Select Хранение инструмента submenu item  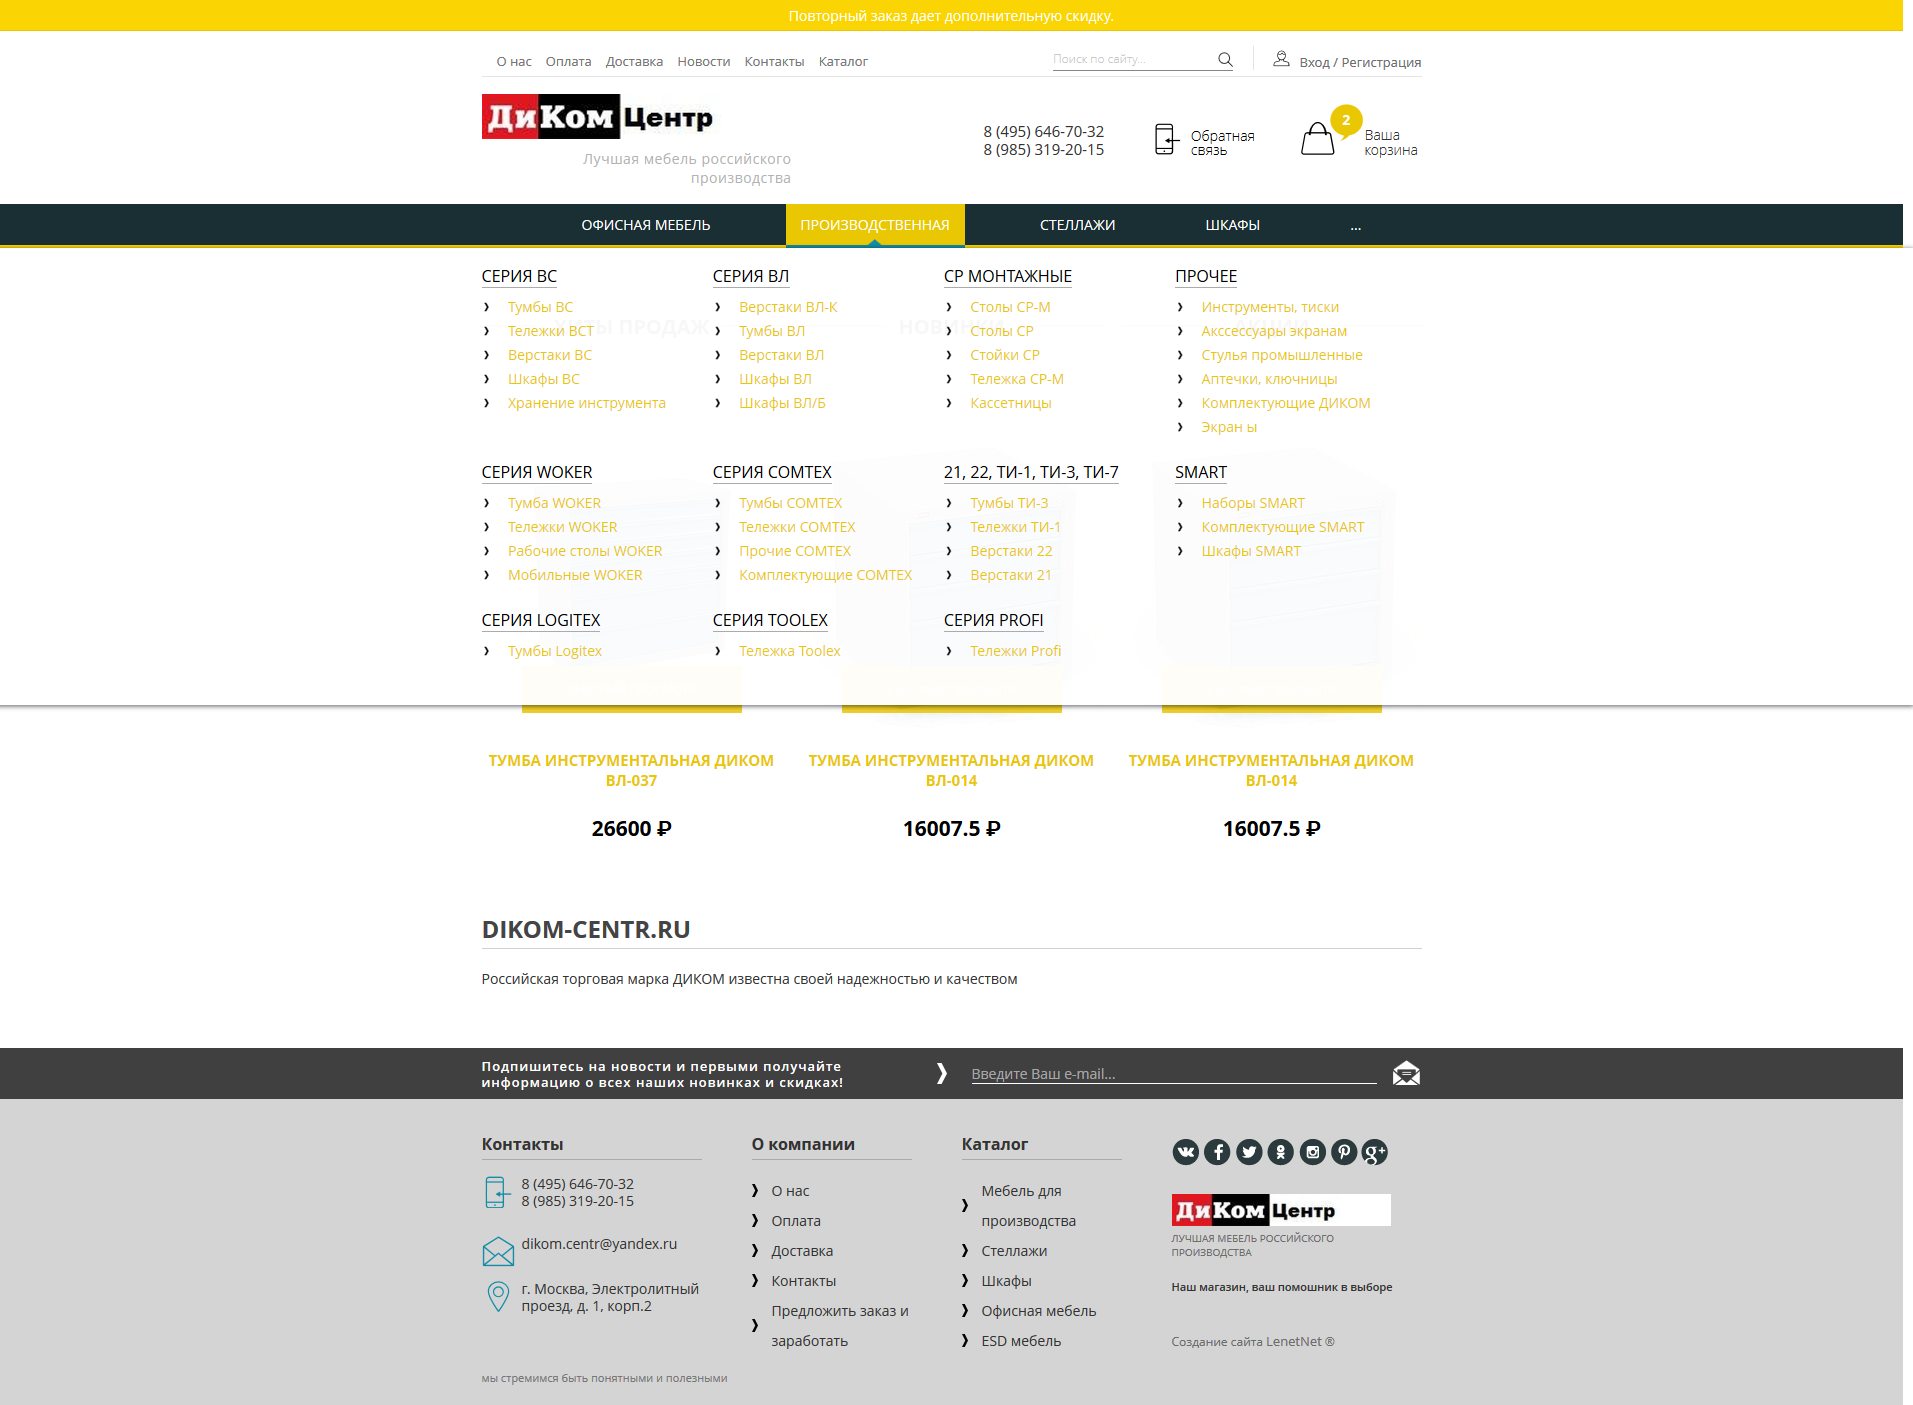pos(587,403)
